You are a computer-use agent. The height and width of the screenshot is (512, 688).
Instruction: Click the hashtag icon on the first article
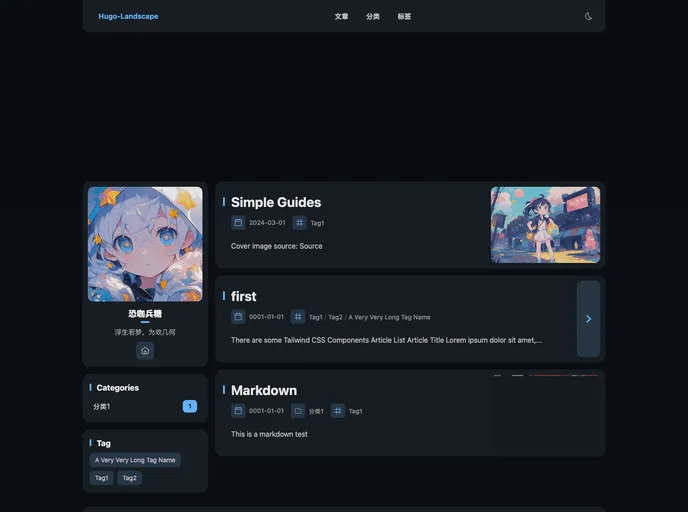coord(298,316)
